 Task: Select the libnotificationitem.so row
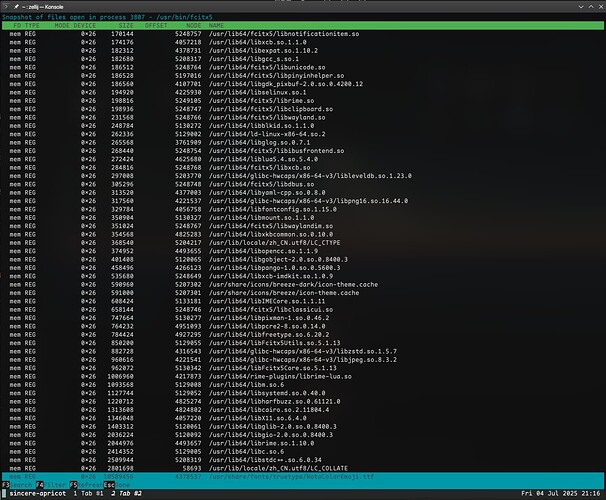(303, 34)
